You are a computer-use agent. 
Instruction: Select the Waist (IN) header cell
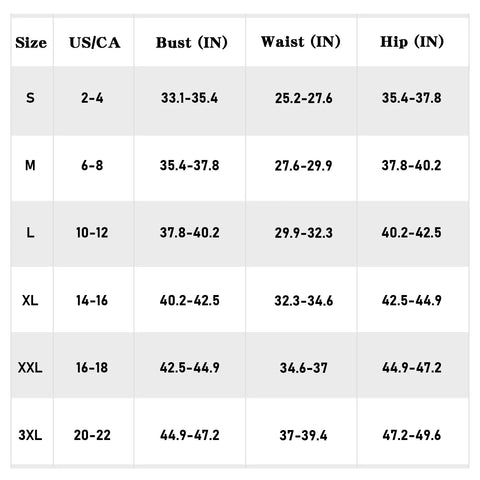[x=301, y=42]
